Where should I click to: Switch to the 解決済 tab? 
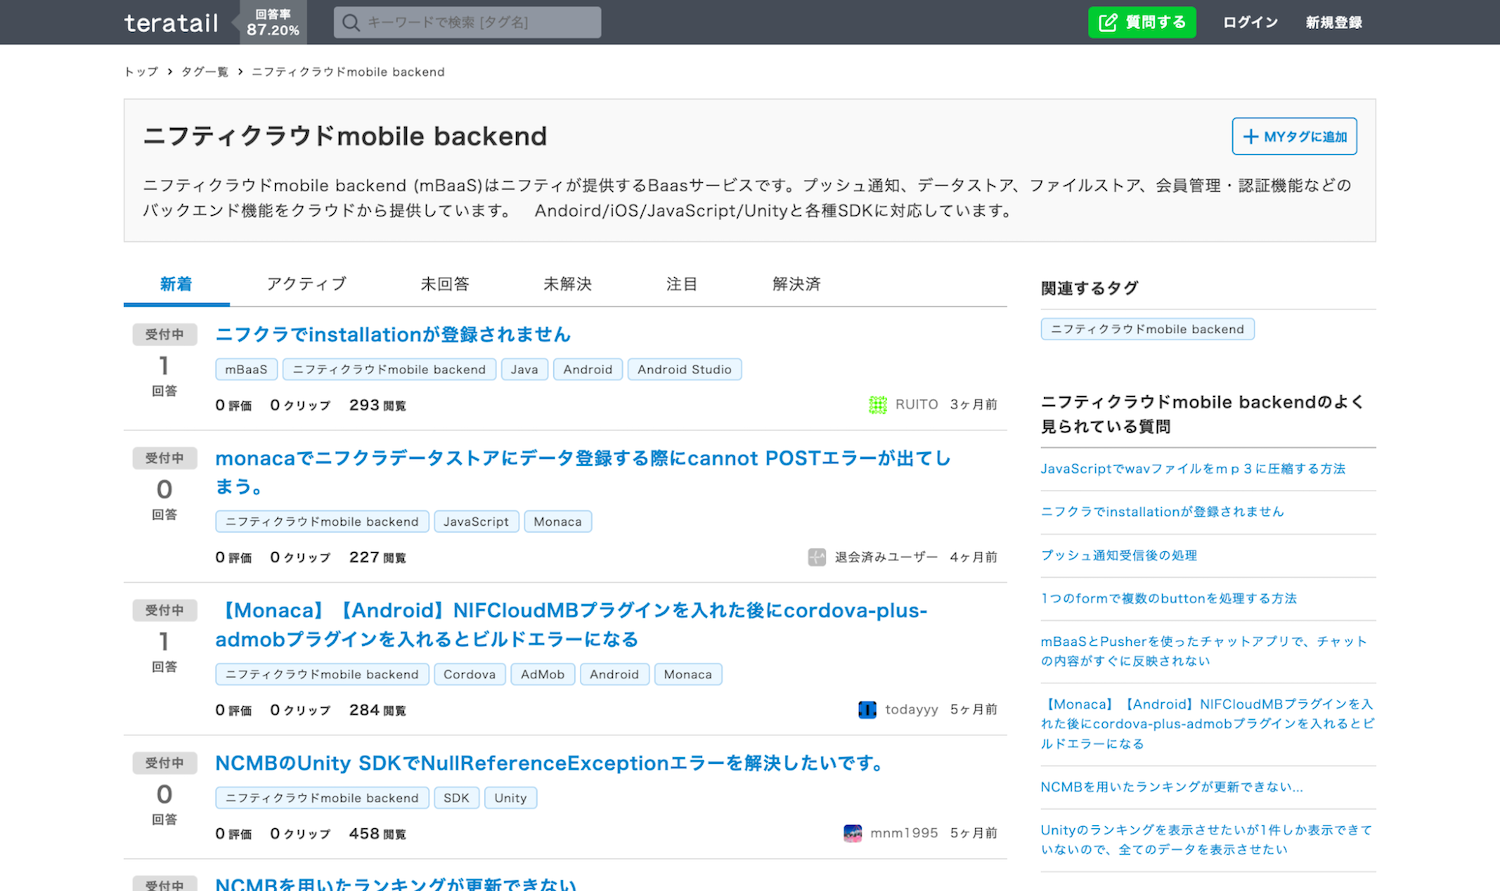797,284
